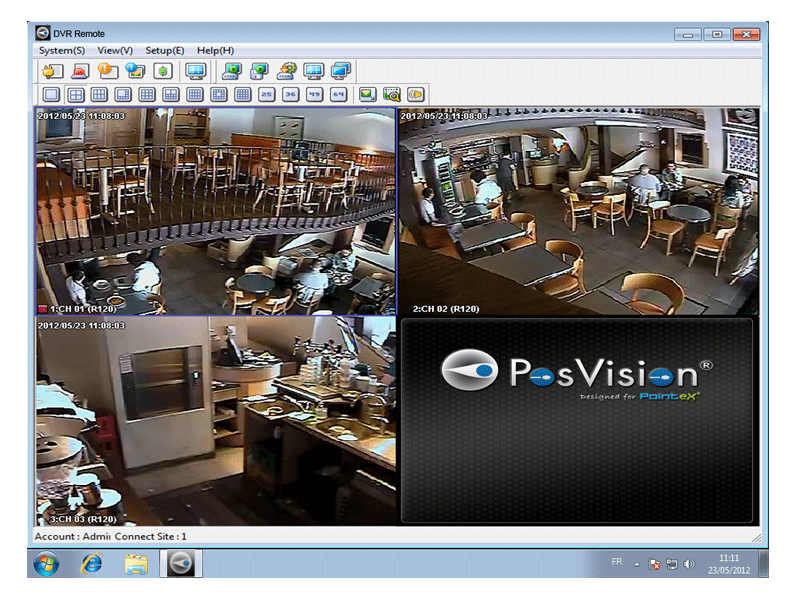The width and height of the screenshot is (800, 600).
Task: Open Windows Explorer folder on taskbar
Action: pos(136,564)
